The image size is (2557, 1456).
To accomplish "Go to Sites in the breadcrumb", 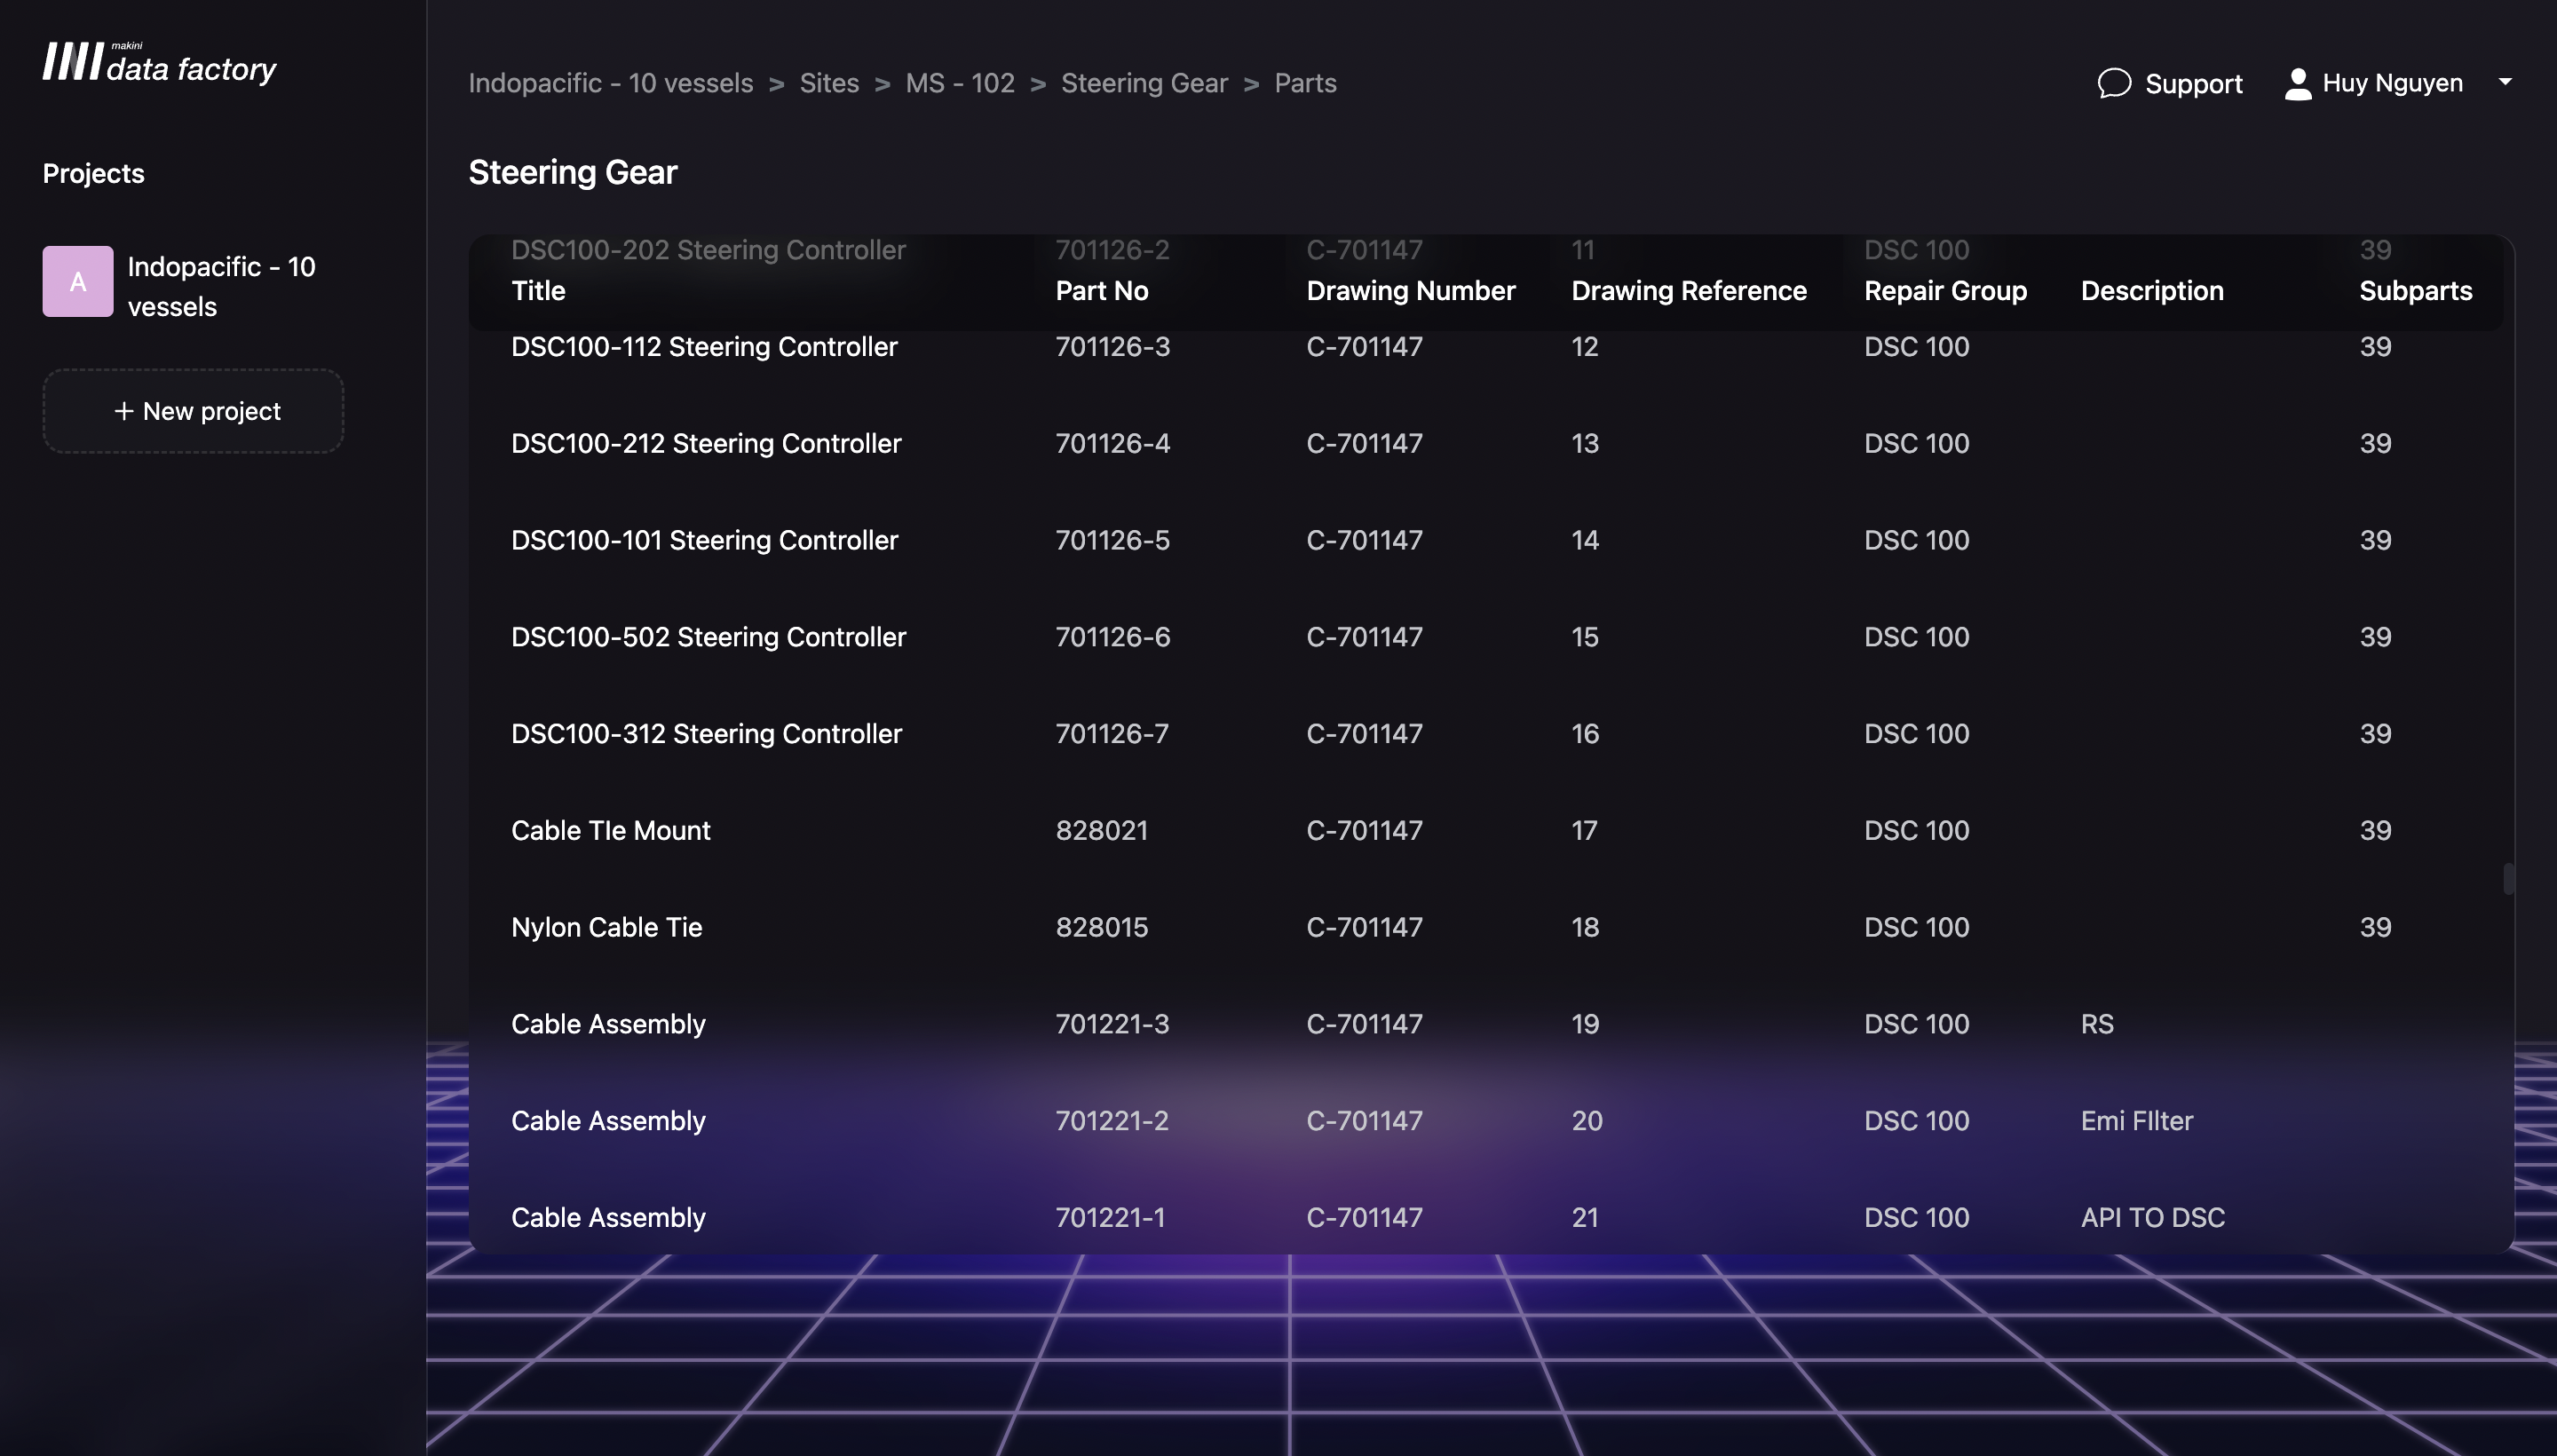I will coord(828,83).
